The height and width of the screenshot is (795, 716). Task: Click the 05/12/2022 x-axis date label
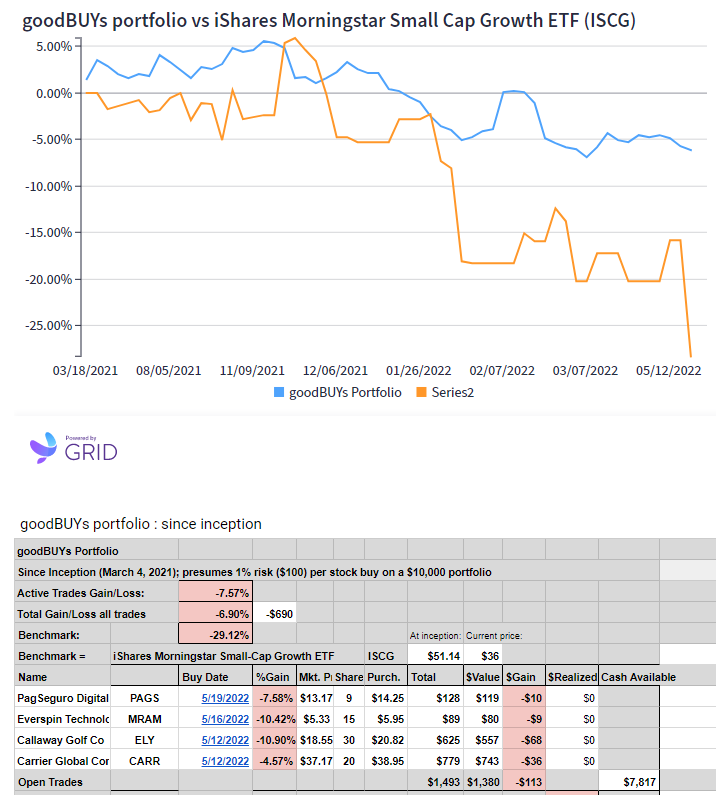(668, 371)
